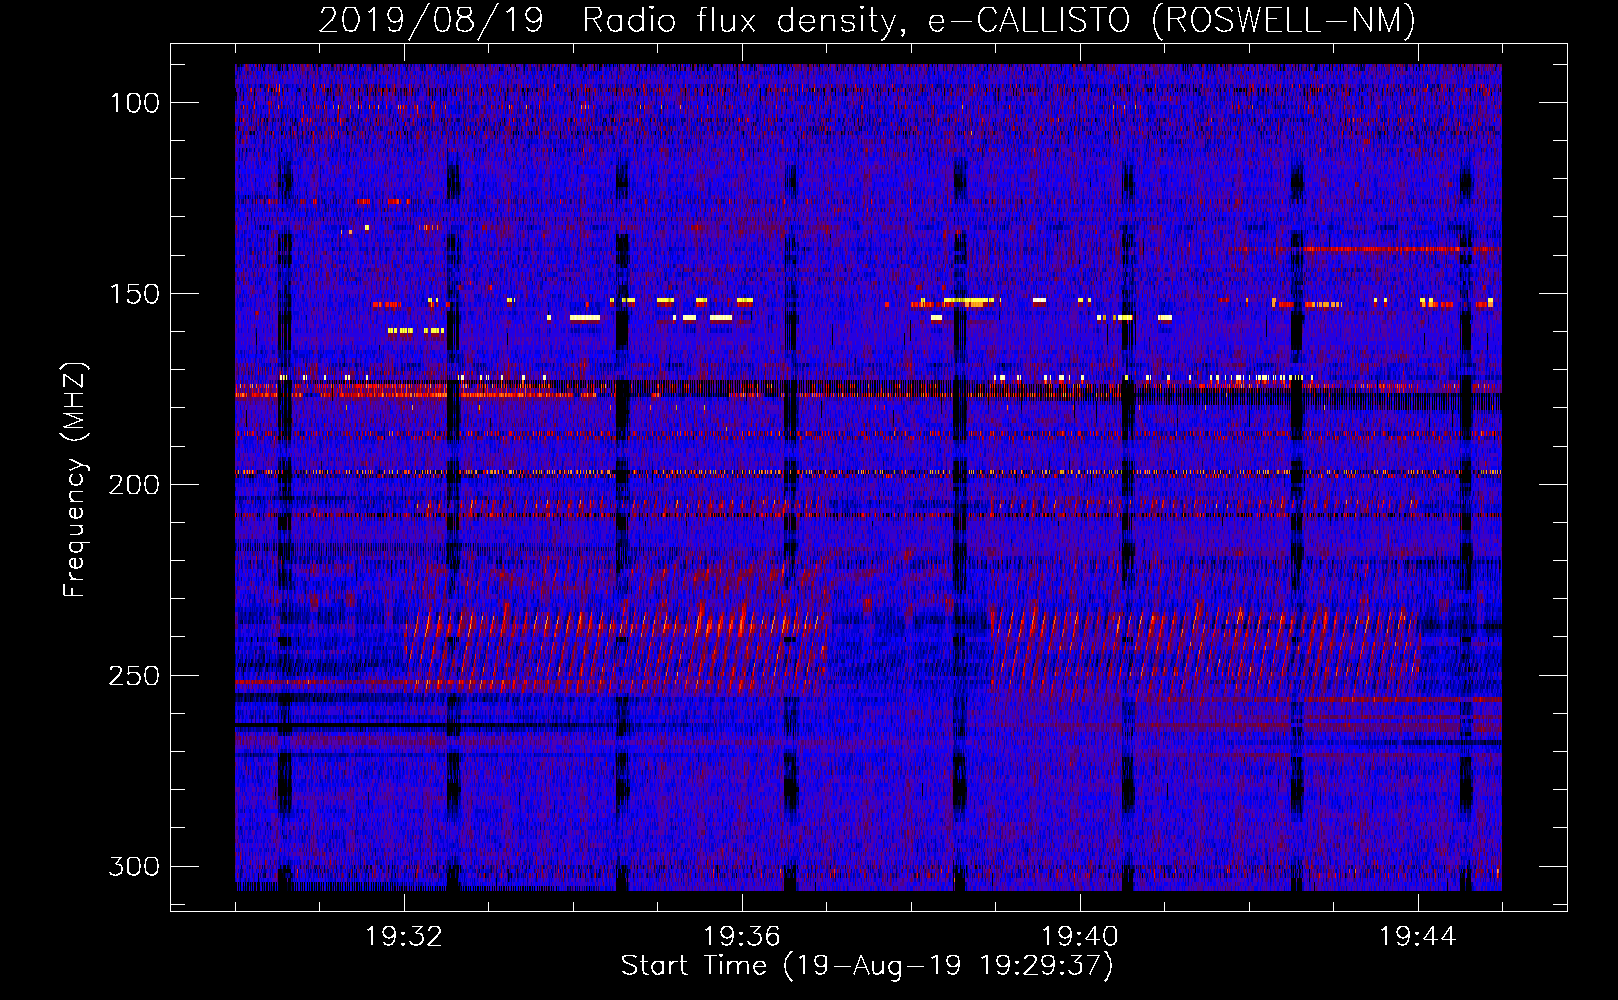The width and height of the screenshot is (1618, 1000).
Task: Click the 19:36 time tick label
Action: (742, 937)
